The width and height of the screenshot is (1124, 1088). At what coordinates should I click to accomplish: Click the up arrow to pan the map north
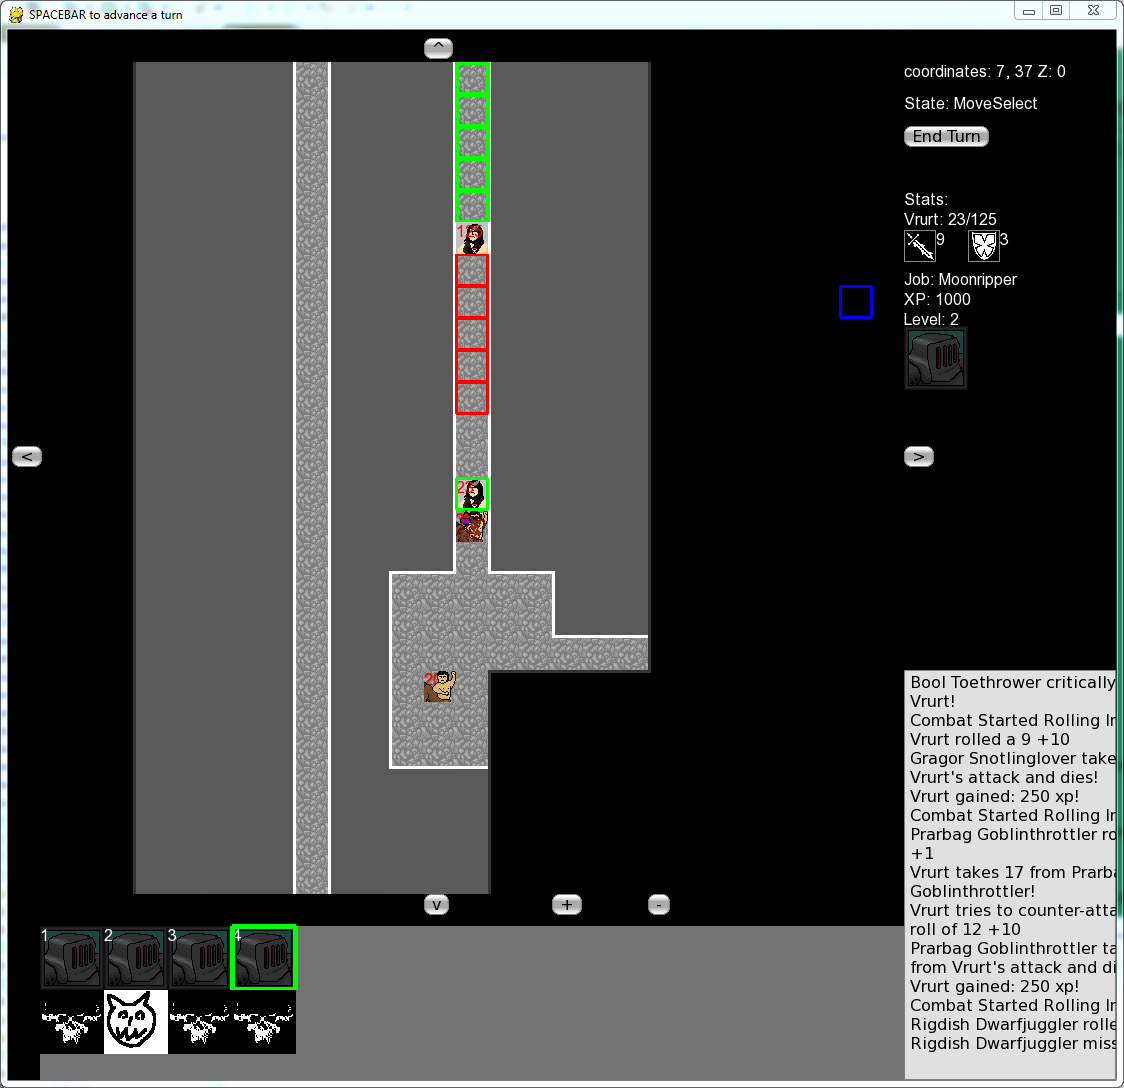[x=437, y=47]
